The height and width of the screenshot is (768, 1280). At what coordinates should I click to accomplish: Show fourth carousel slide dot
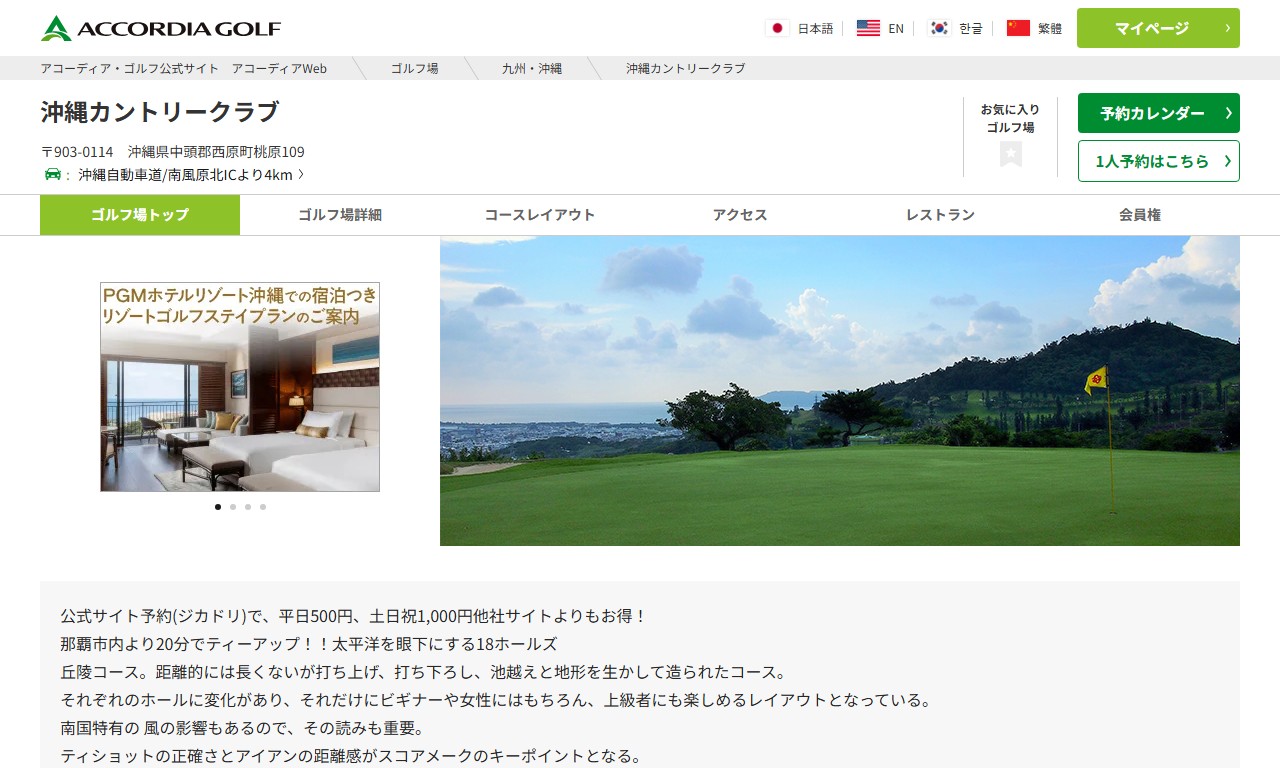(263, 507)
